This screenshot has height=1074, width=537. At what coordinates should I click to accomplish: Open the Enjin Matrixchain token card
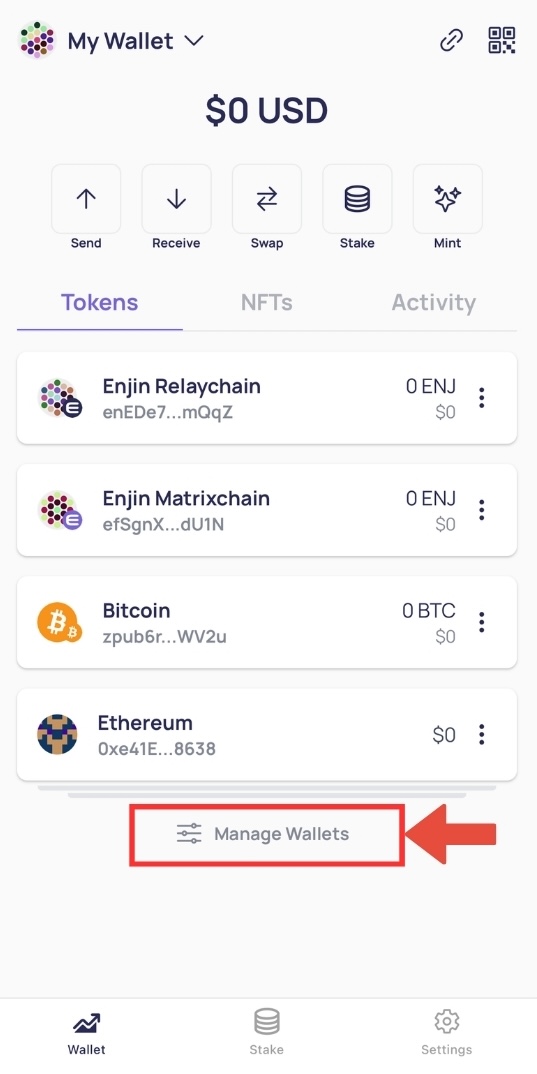267,510
